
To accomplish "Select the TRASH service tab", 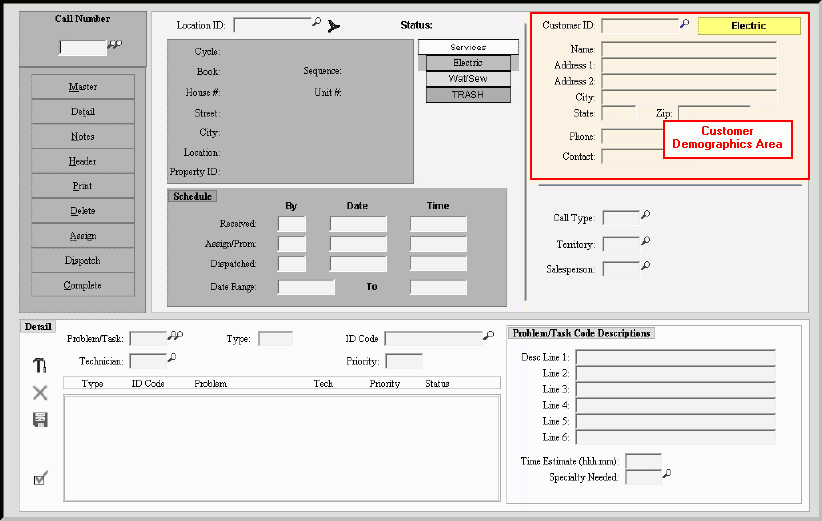I will point(467,94).
